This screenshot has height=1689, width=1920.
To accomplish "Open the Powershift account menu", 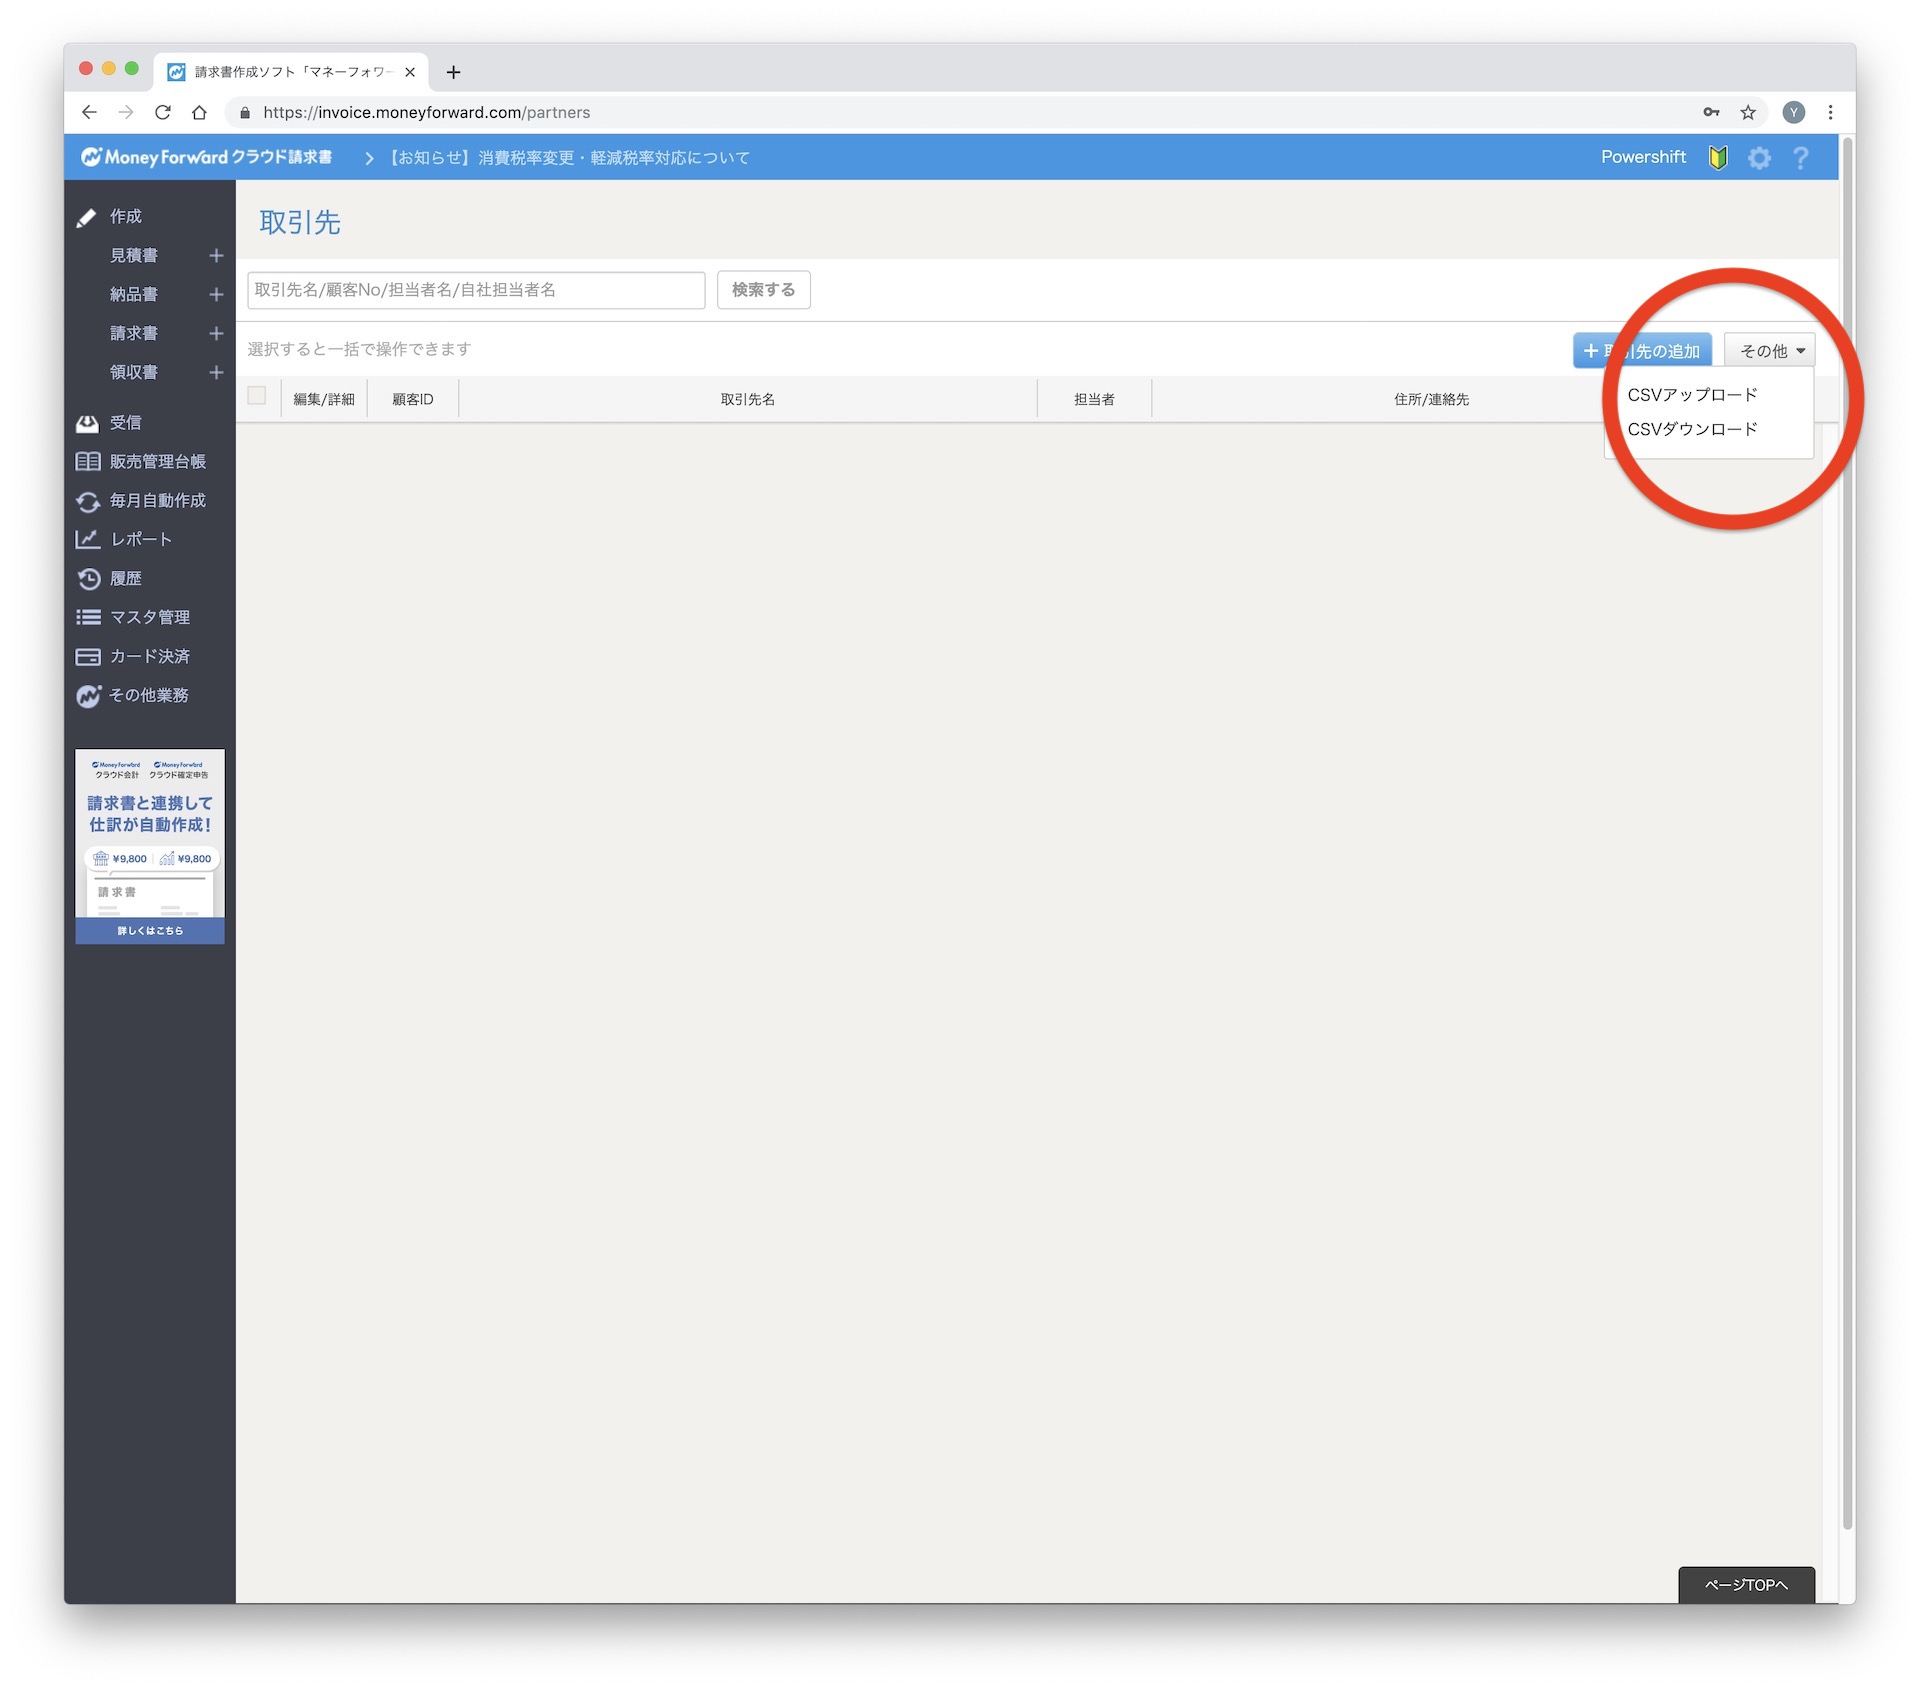I will pos(1643,158).
